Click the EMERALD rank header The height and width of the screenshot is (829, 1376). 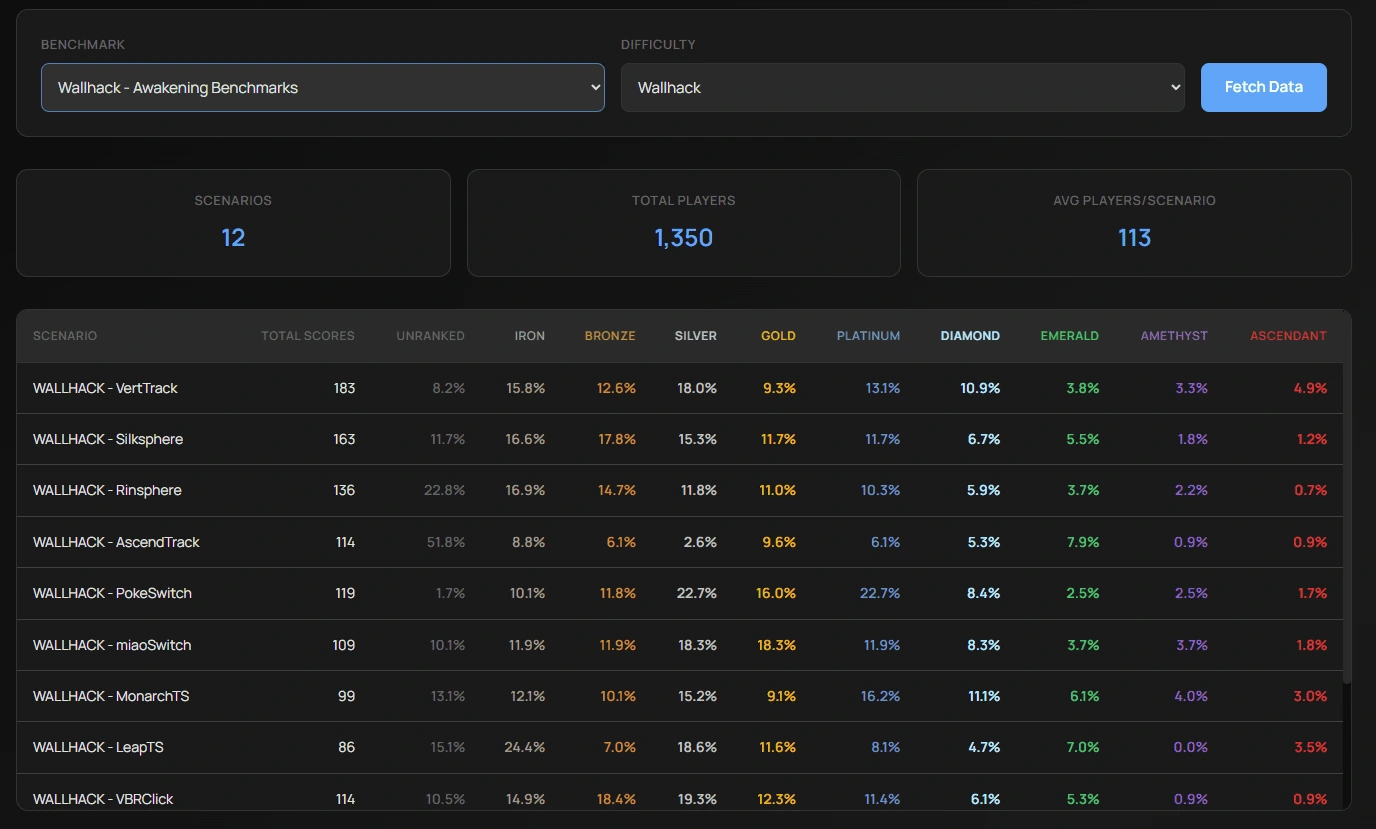1070,335
